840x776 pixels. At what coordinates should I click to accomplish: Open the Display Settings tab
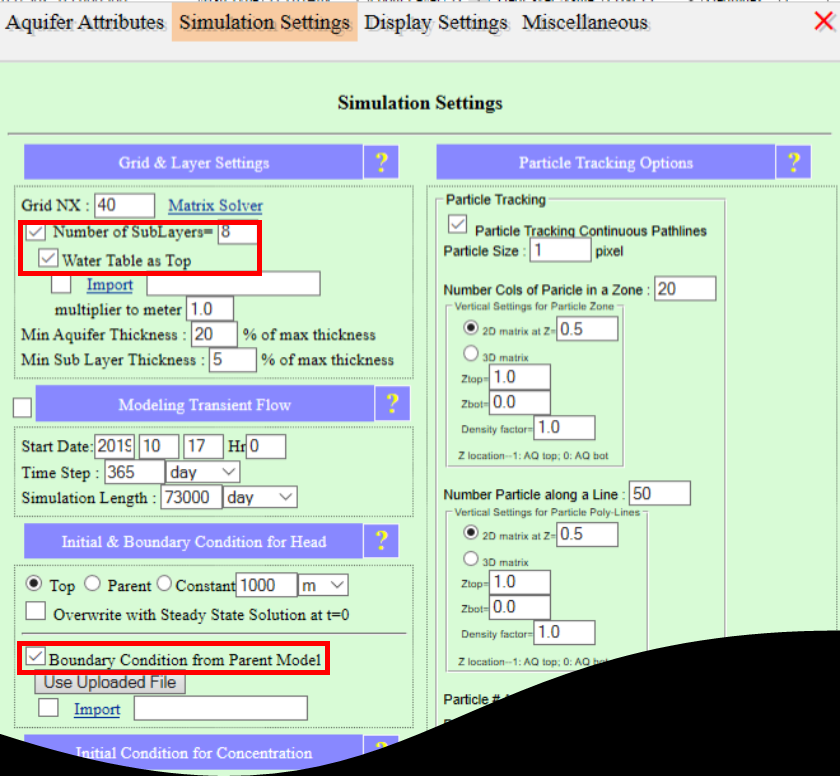[436, 22]
